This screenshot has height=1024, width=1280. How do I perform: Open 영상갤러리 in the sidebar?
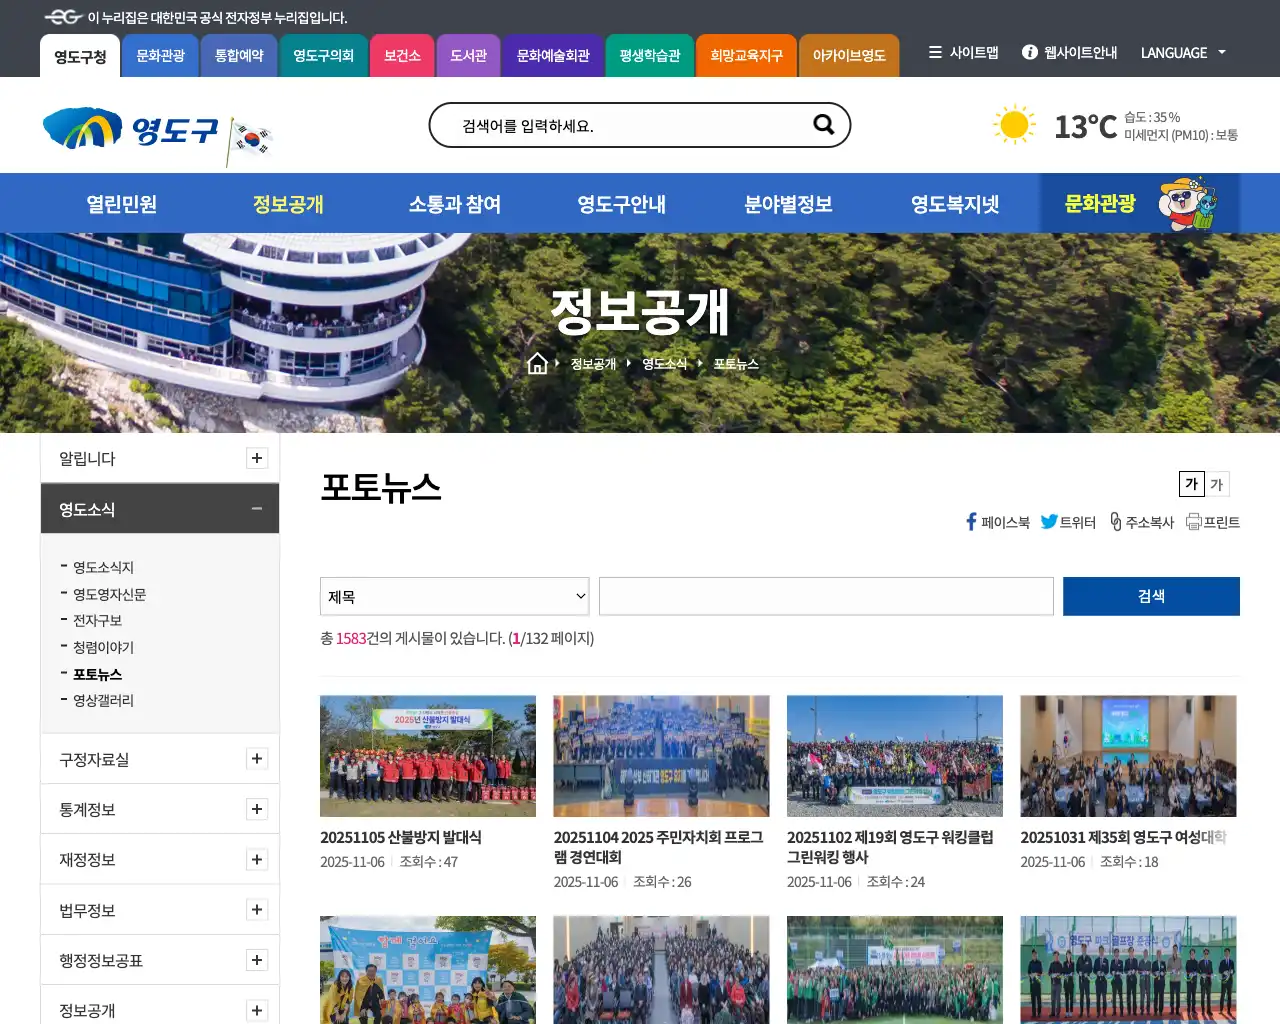point(103,701)
